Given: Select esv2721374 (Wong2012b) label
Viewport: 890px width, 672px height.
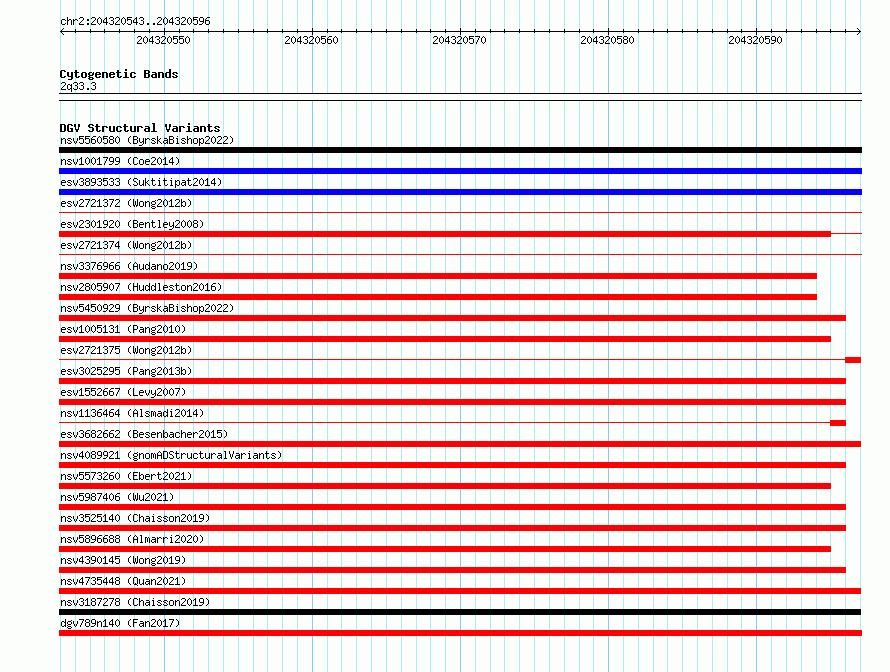Looking at the screenshot, I should [126, 245].
